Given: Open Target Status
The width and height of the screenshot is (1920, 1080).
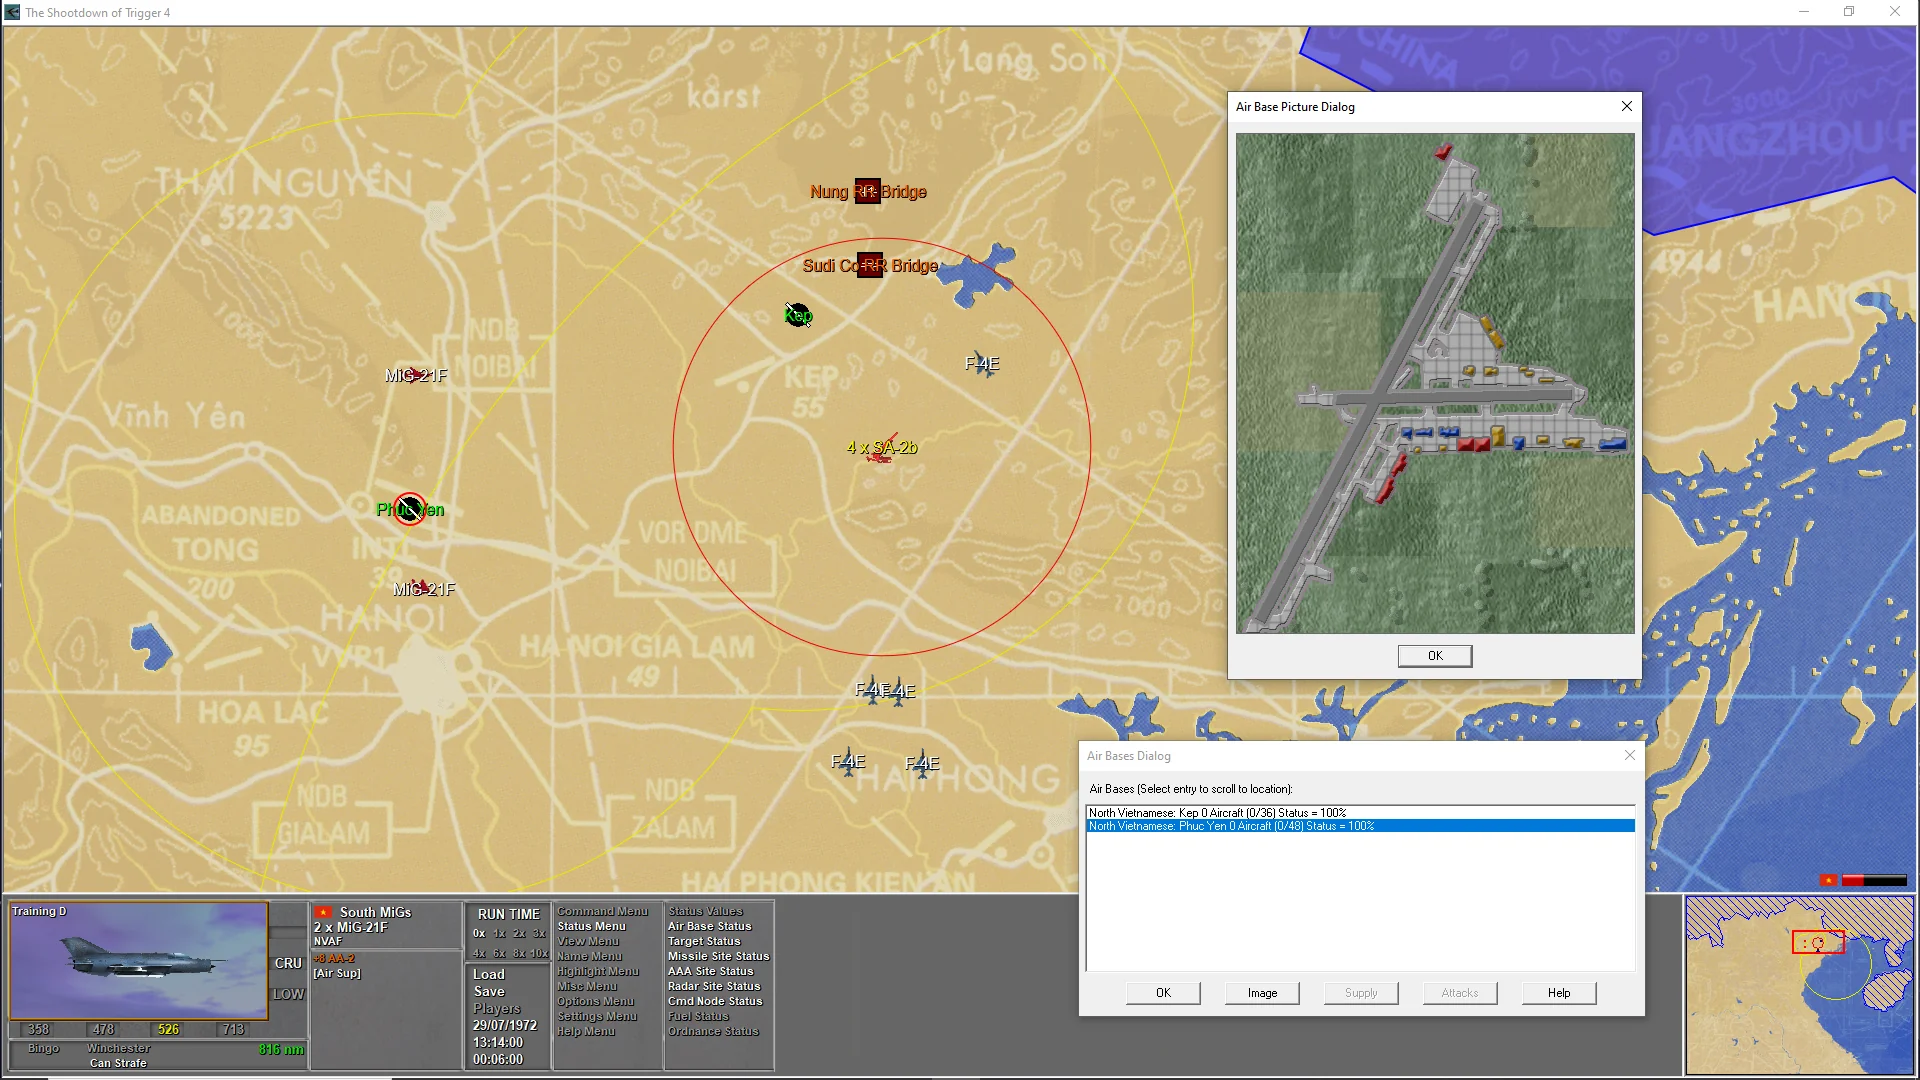Looking at the screenshot, I should 704,941.
